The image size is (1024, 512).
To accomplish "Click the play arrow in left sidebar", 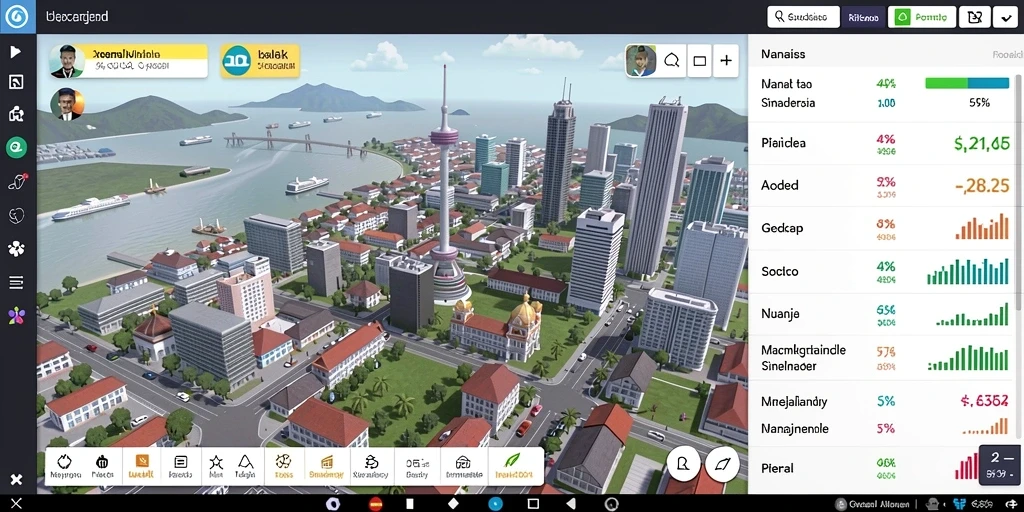I will pyautogui.click(x=16, y=52).
